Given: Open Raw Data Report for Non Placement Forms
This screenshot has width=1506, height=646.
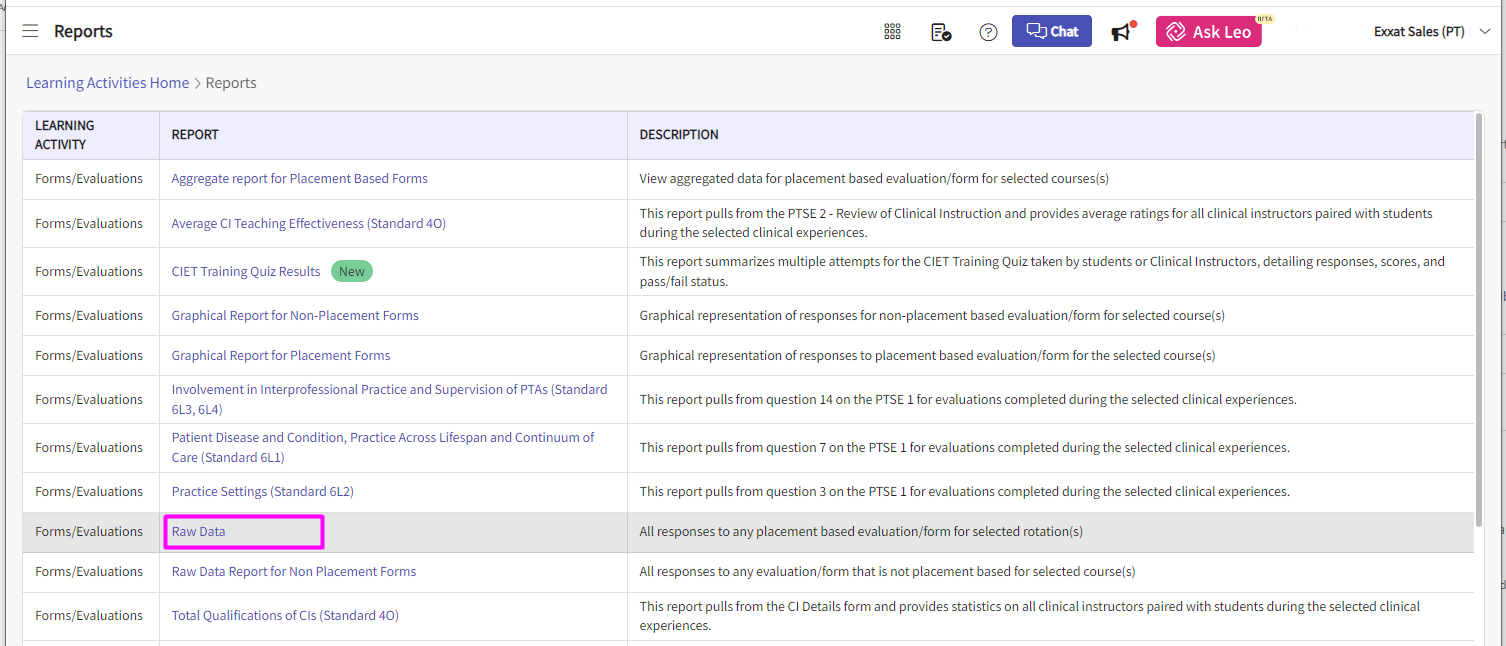Looking at the screenshot, I should (x=293, y=572).
